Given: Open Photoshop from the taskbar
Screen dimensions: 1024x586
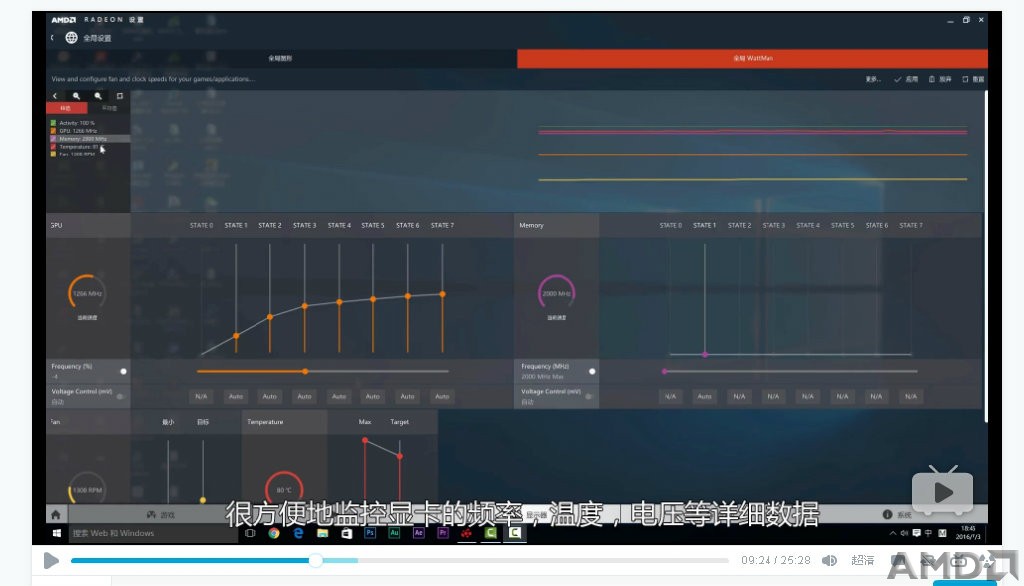Looking at the screenshot, I should [x=370, y=533].
